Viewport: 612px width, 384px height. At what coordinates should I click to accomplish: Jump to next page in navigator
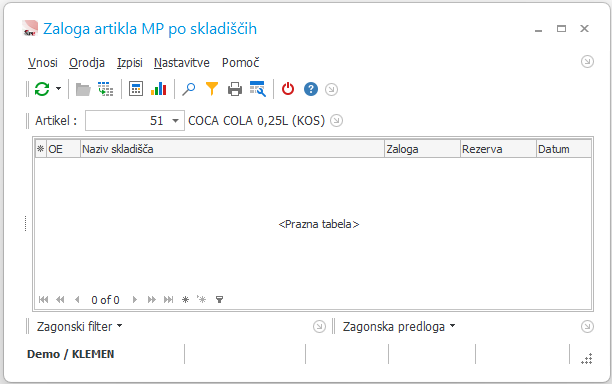click(151, 300)
